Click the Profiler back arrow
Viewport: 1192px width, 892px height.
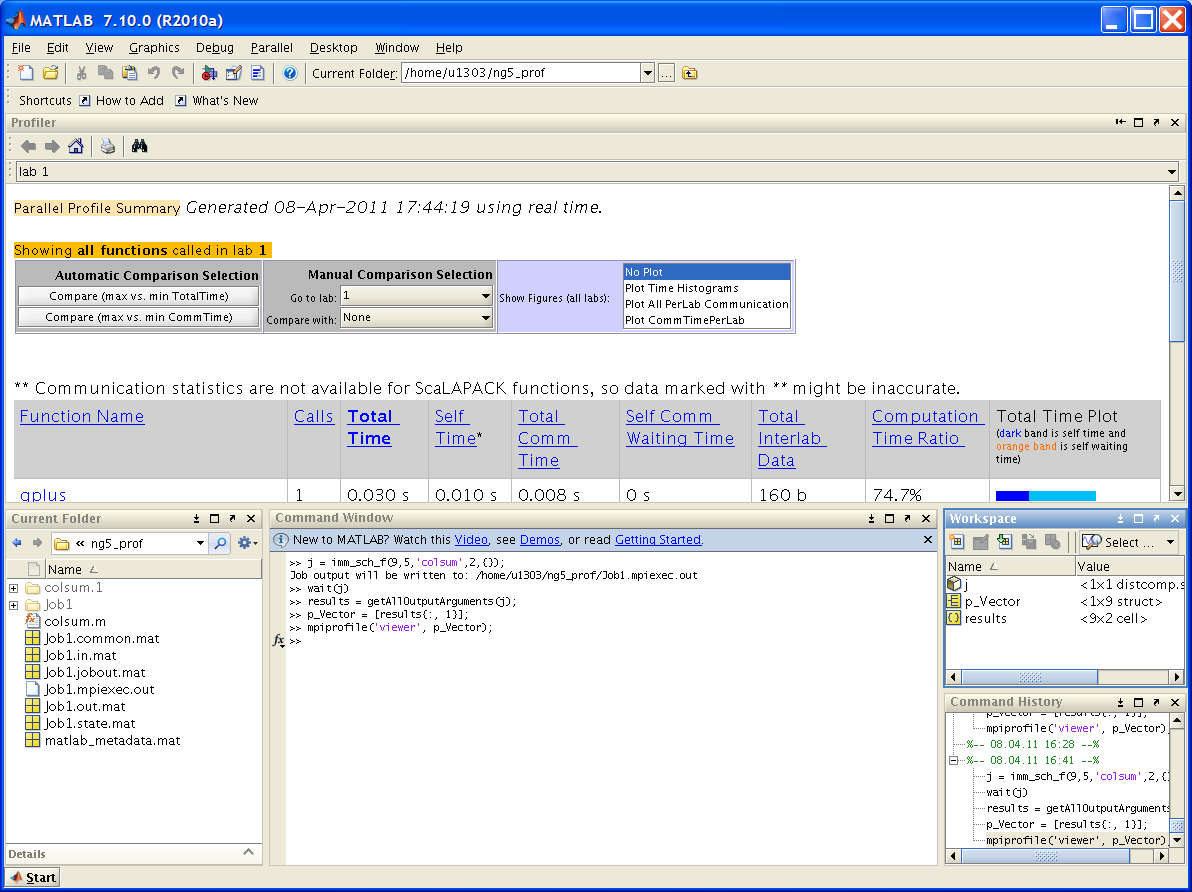28,146
